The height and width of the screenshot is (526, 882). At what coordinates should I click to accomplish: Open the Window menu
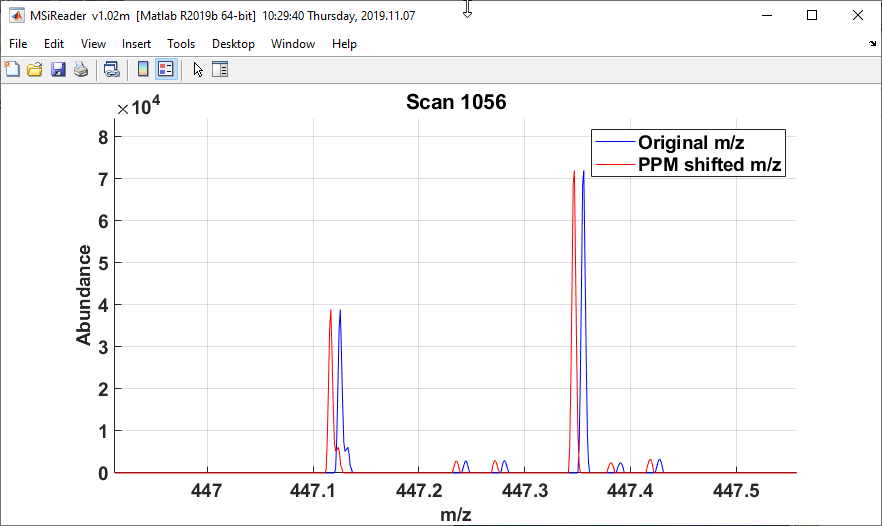(x=293, y=44)
